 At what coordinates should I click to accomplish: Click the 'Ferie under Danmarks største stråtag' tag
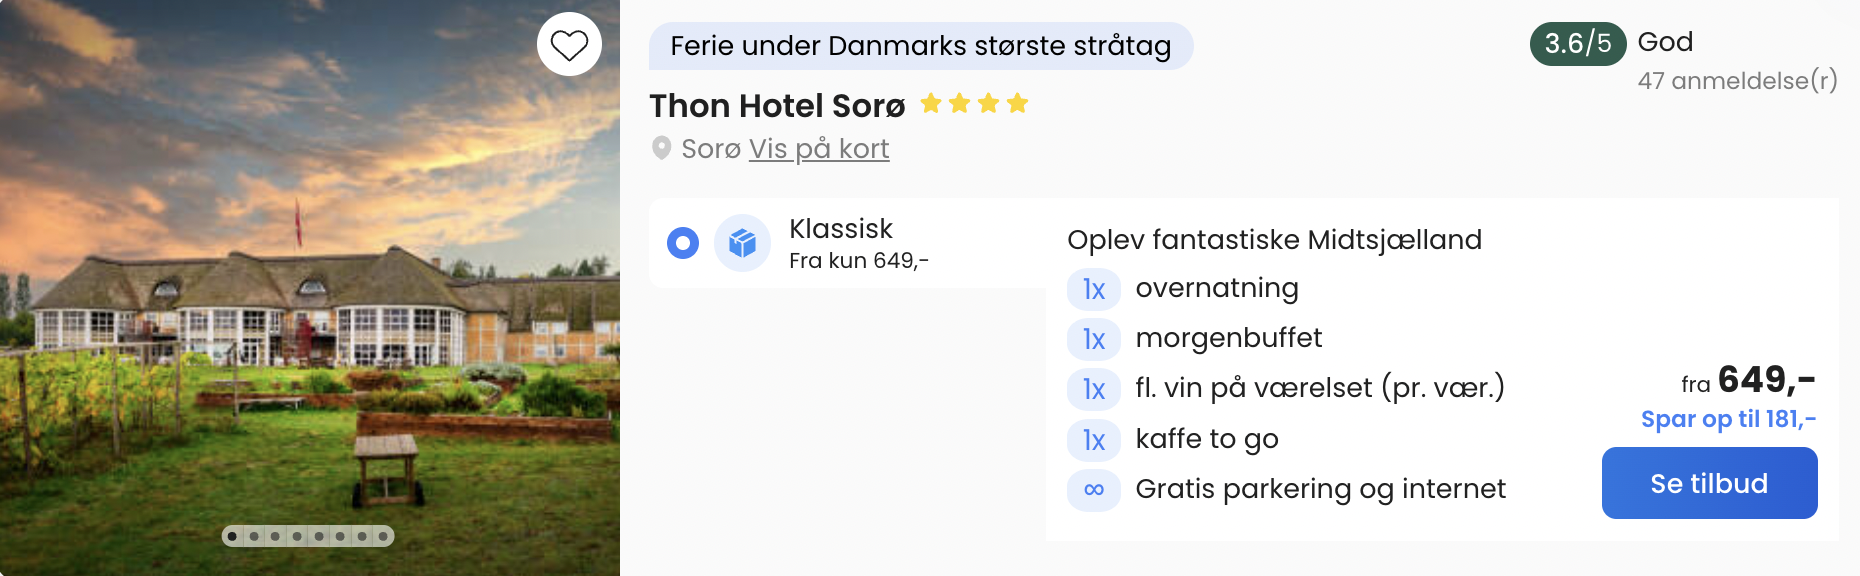tap(920, 46)
